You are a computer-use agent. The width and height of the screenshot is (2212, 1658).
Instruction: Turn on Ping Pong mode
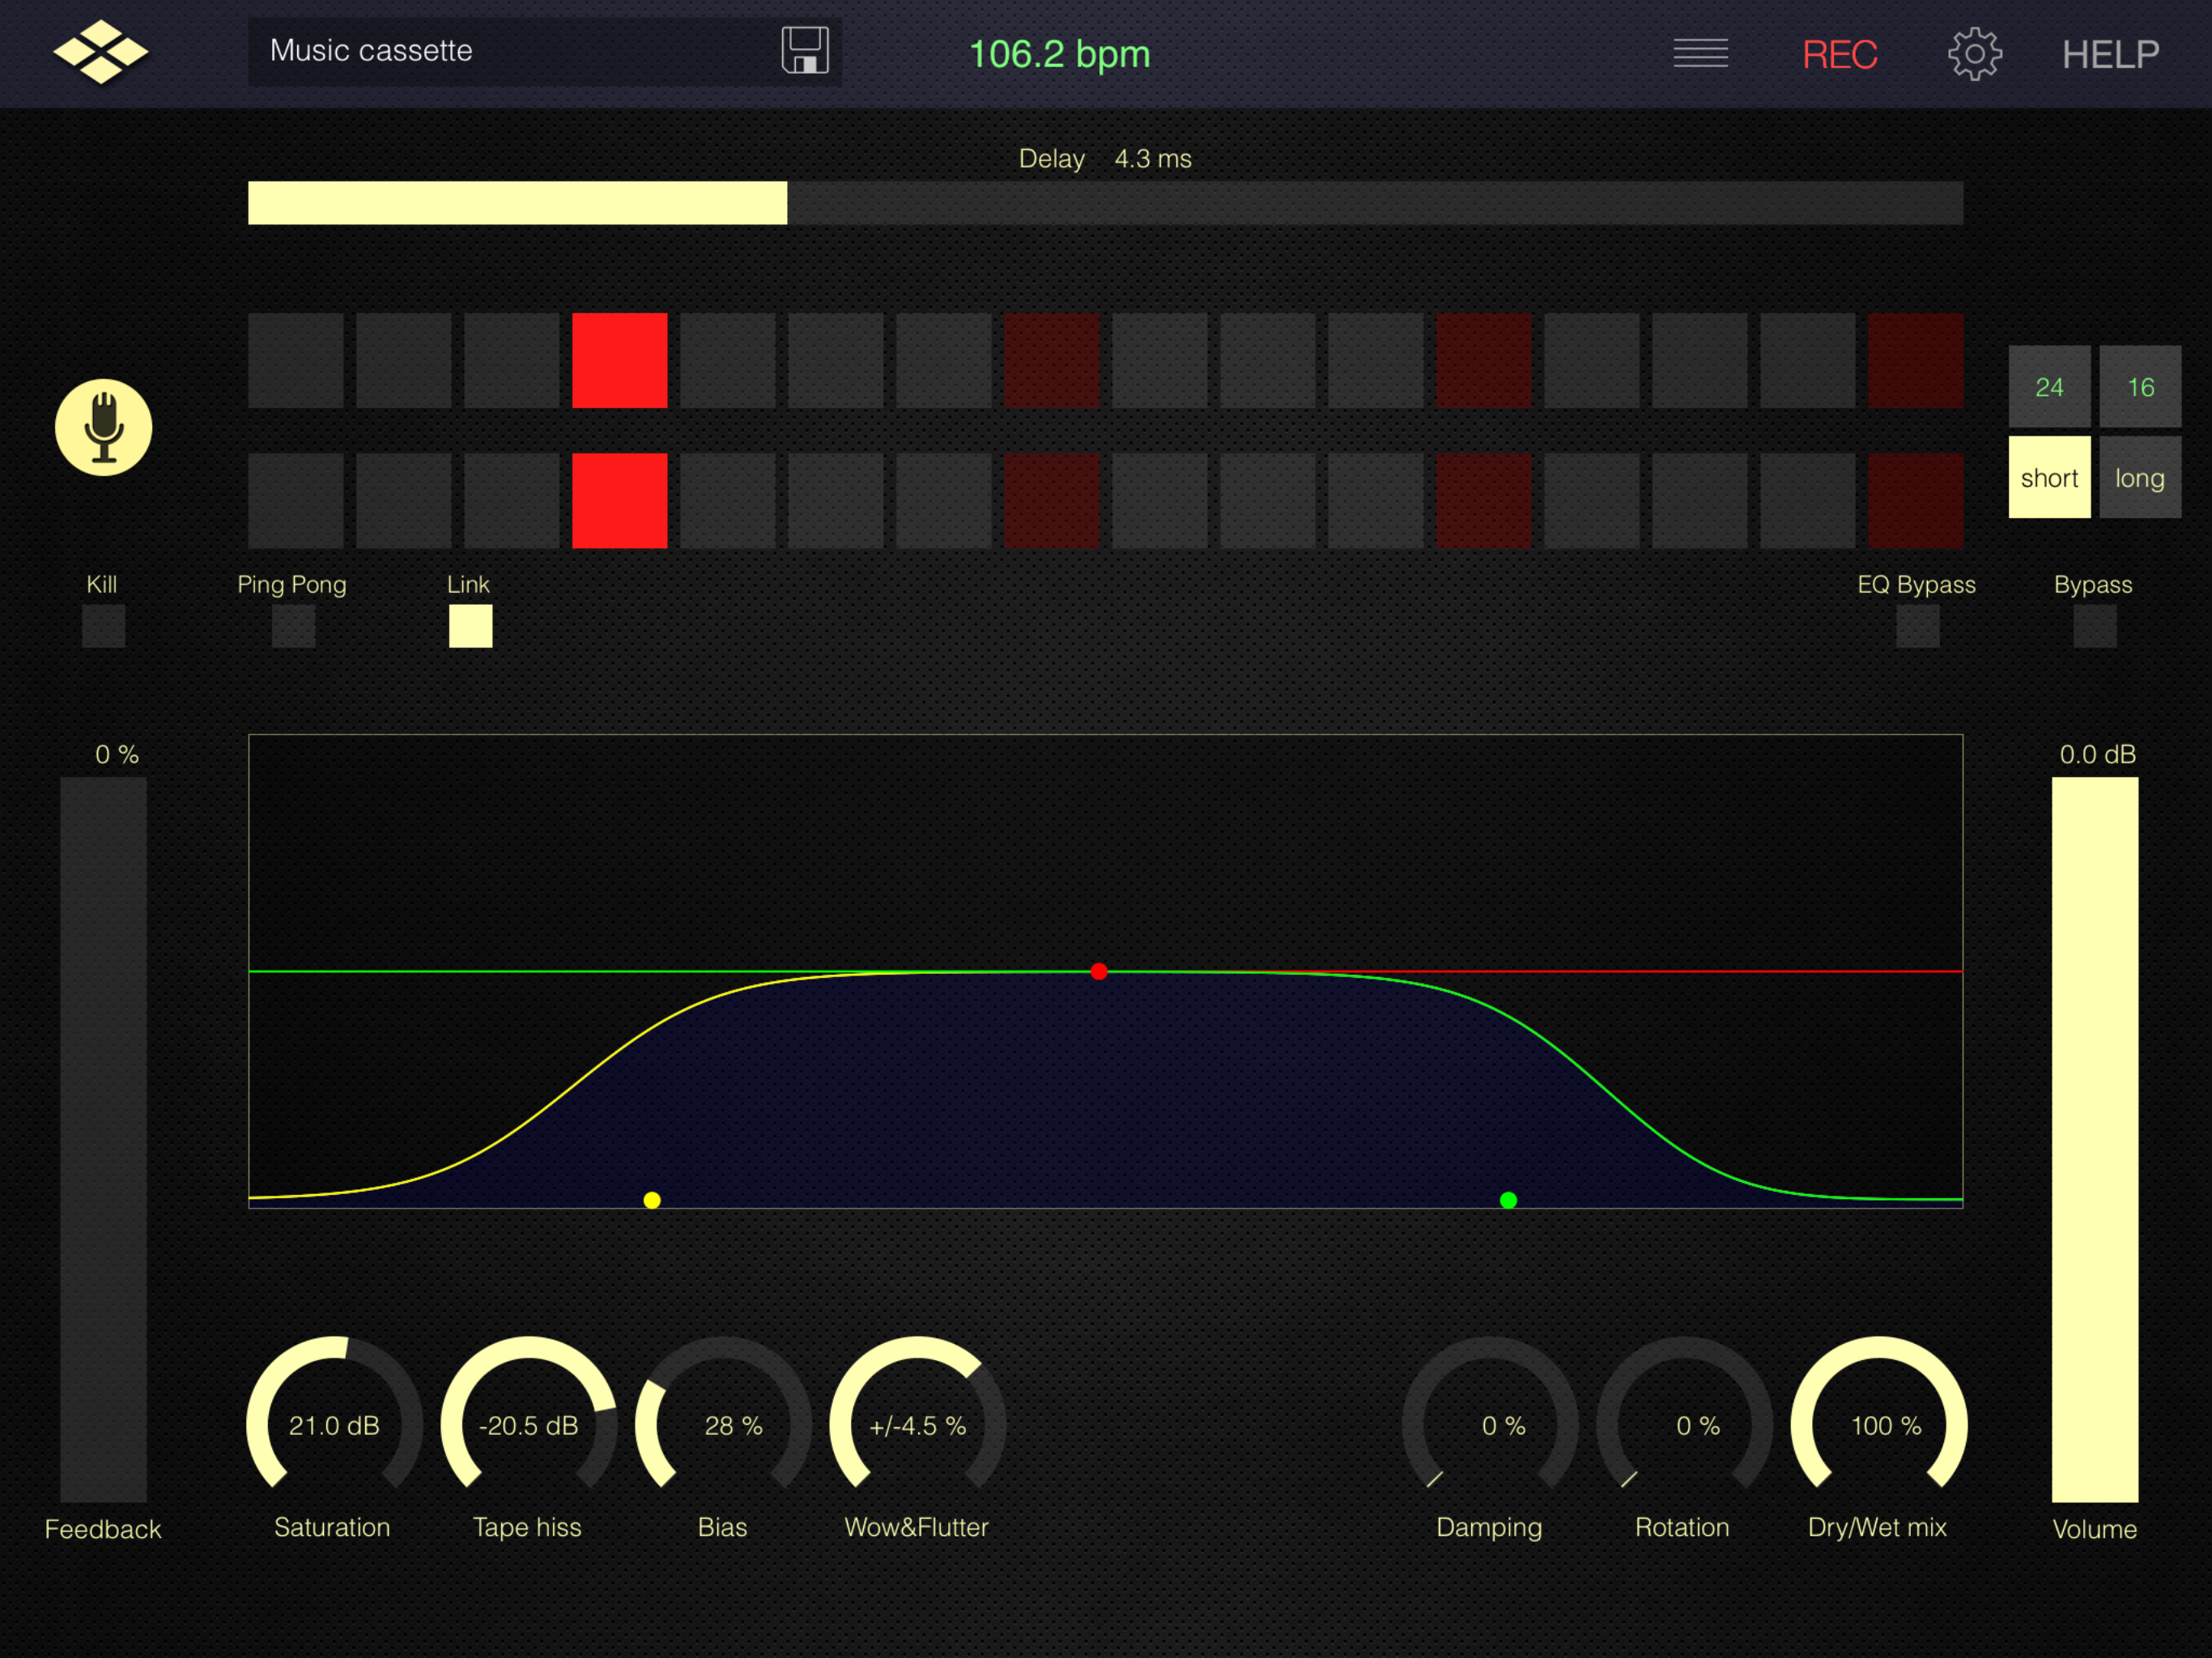pyautogui.click(x=293, y=626)
